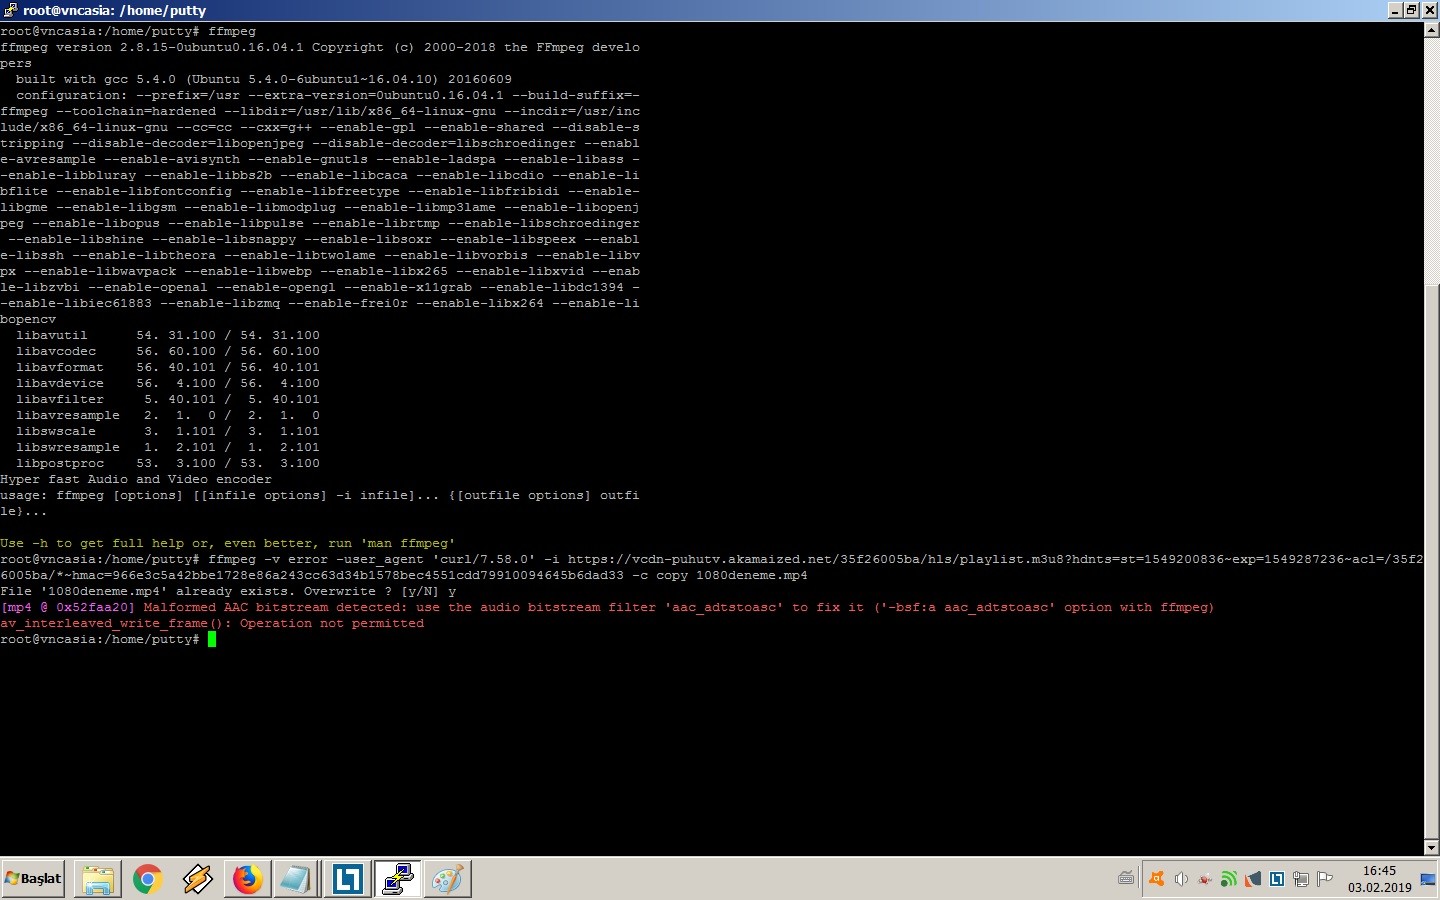The height and width of the screenshot is (900, 1440).
Task: Minimize the PuTTY window
Action: (1395, 10)
